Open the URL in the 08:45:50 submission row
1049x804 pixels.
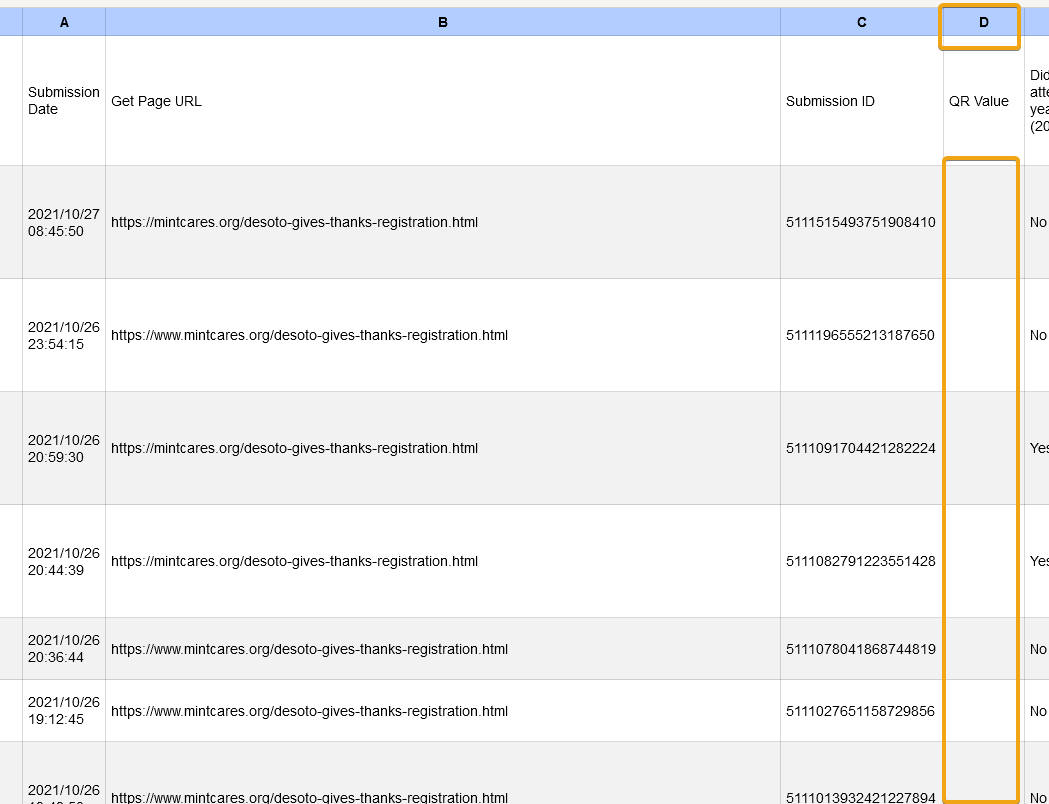tap(294, 222)
